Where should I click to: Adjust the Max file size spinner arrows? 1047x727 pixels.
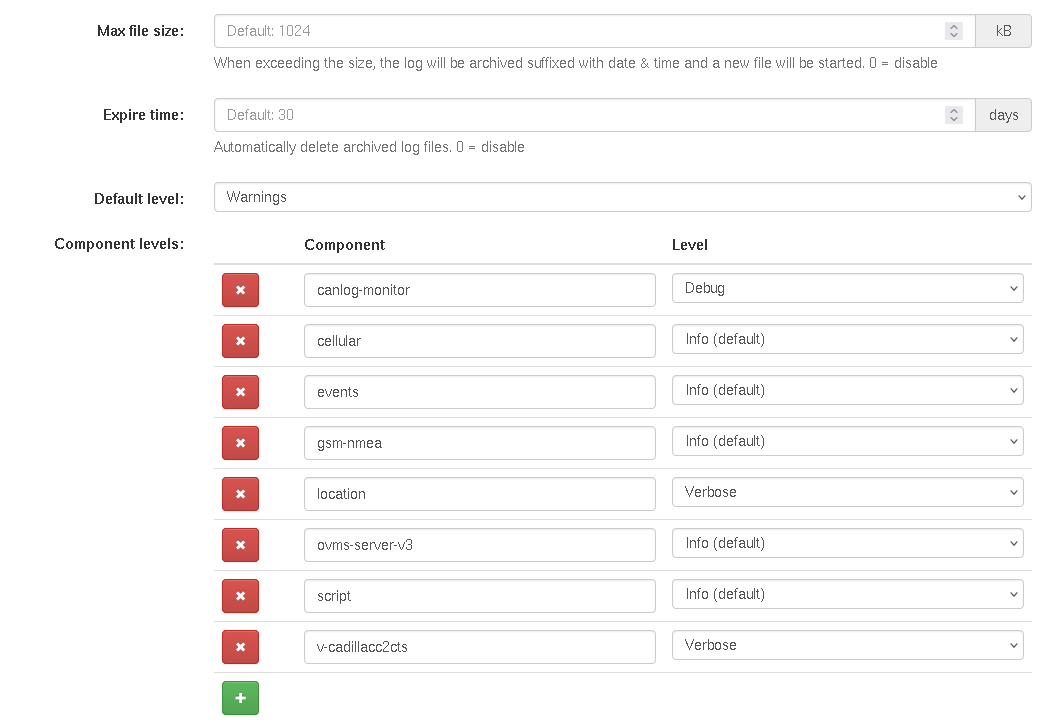click(x=954, y=31)
